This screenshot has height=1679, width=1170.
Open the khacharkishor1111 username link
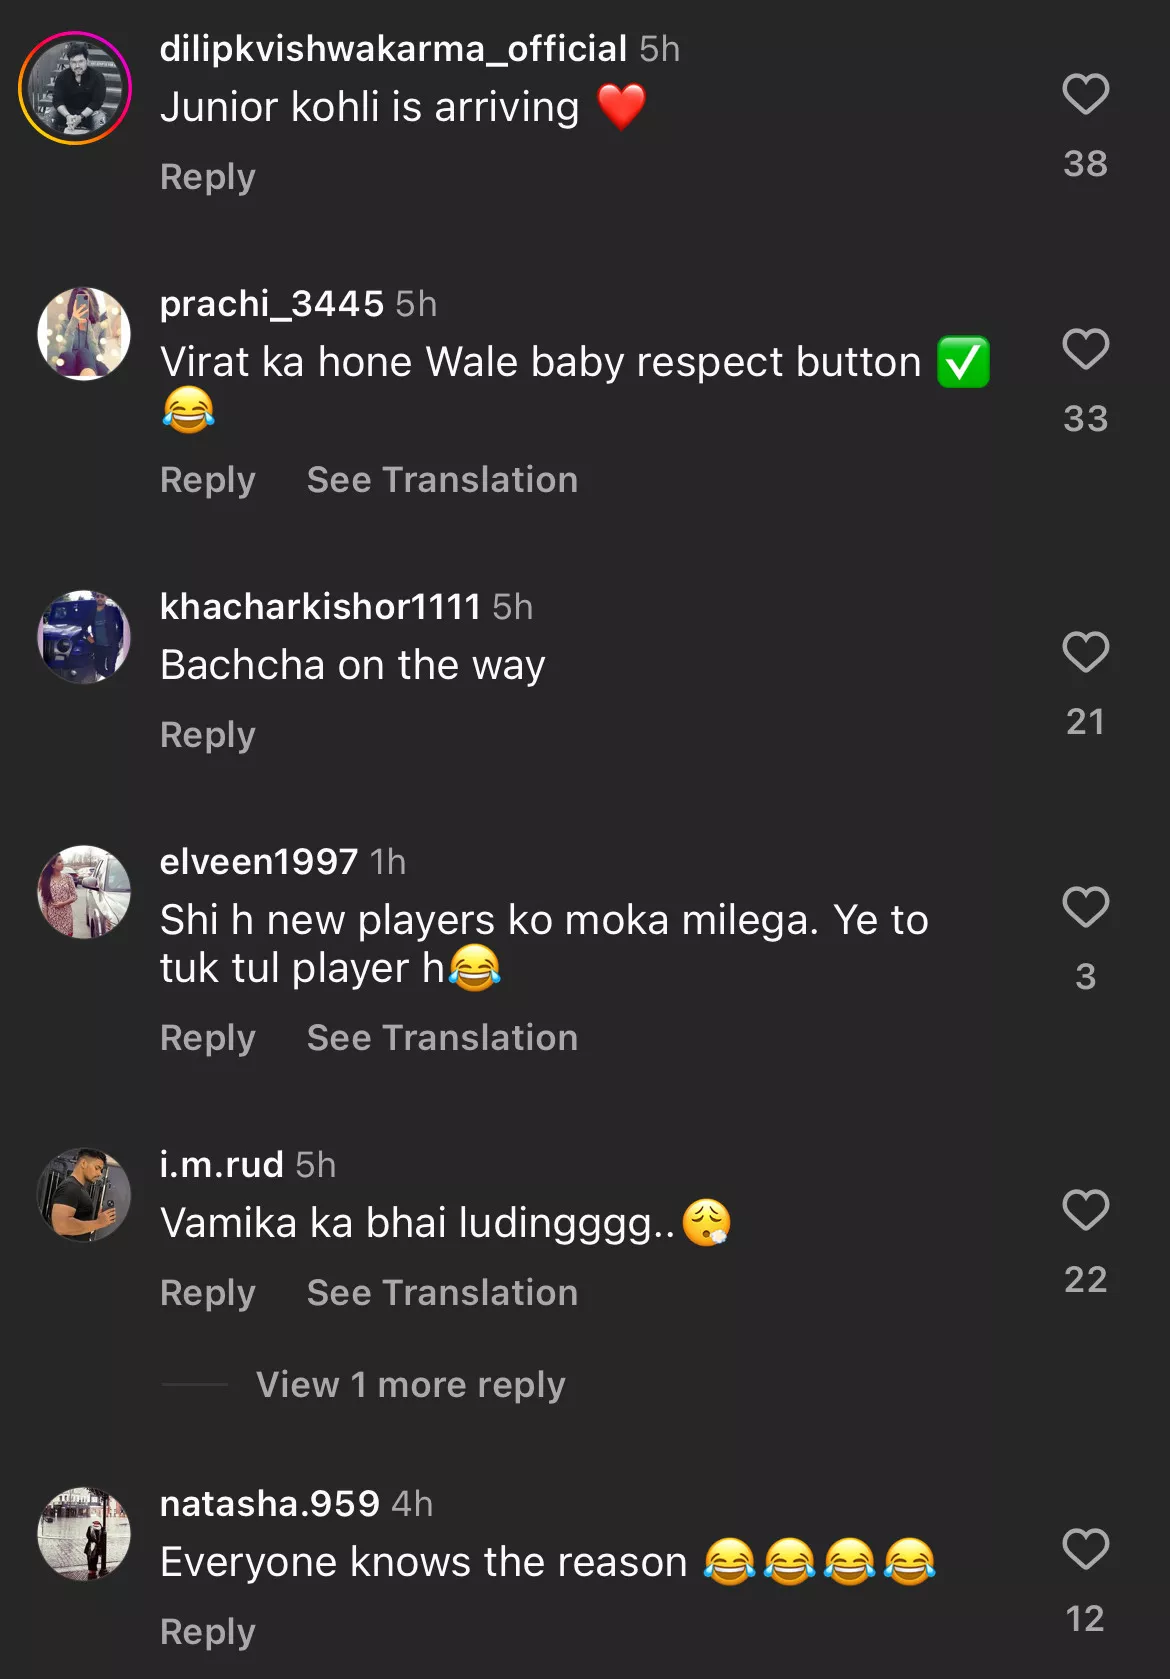pos(320,607)
